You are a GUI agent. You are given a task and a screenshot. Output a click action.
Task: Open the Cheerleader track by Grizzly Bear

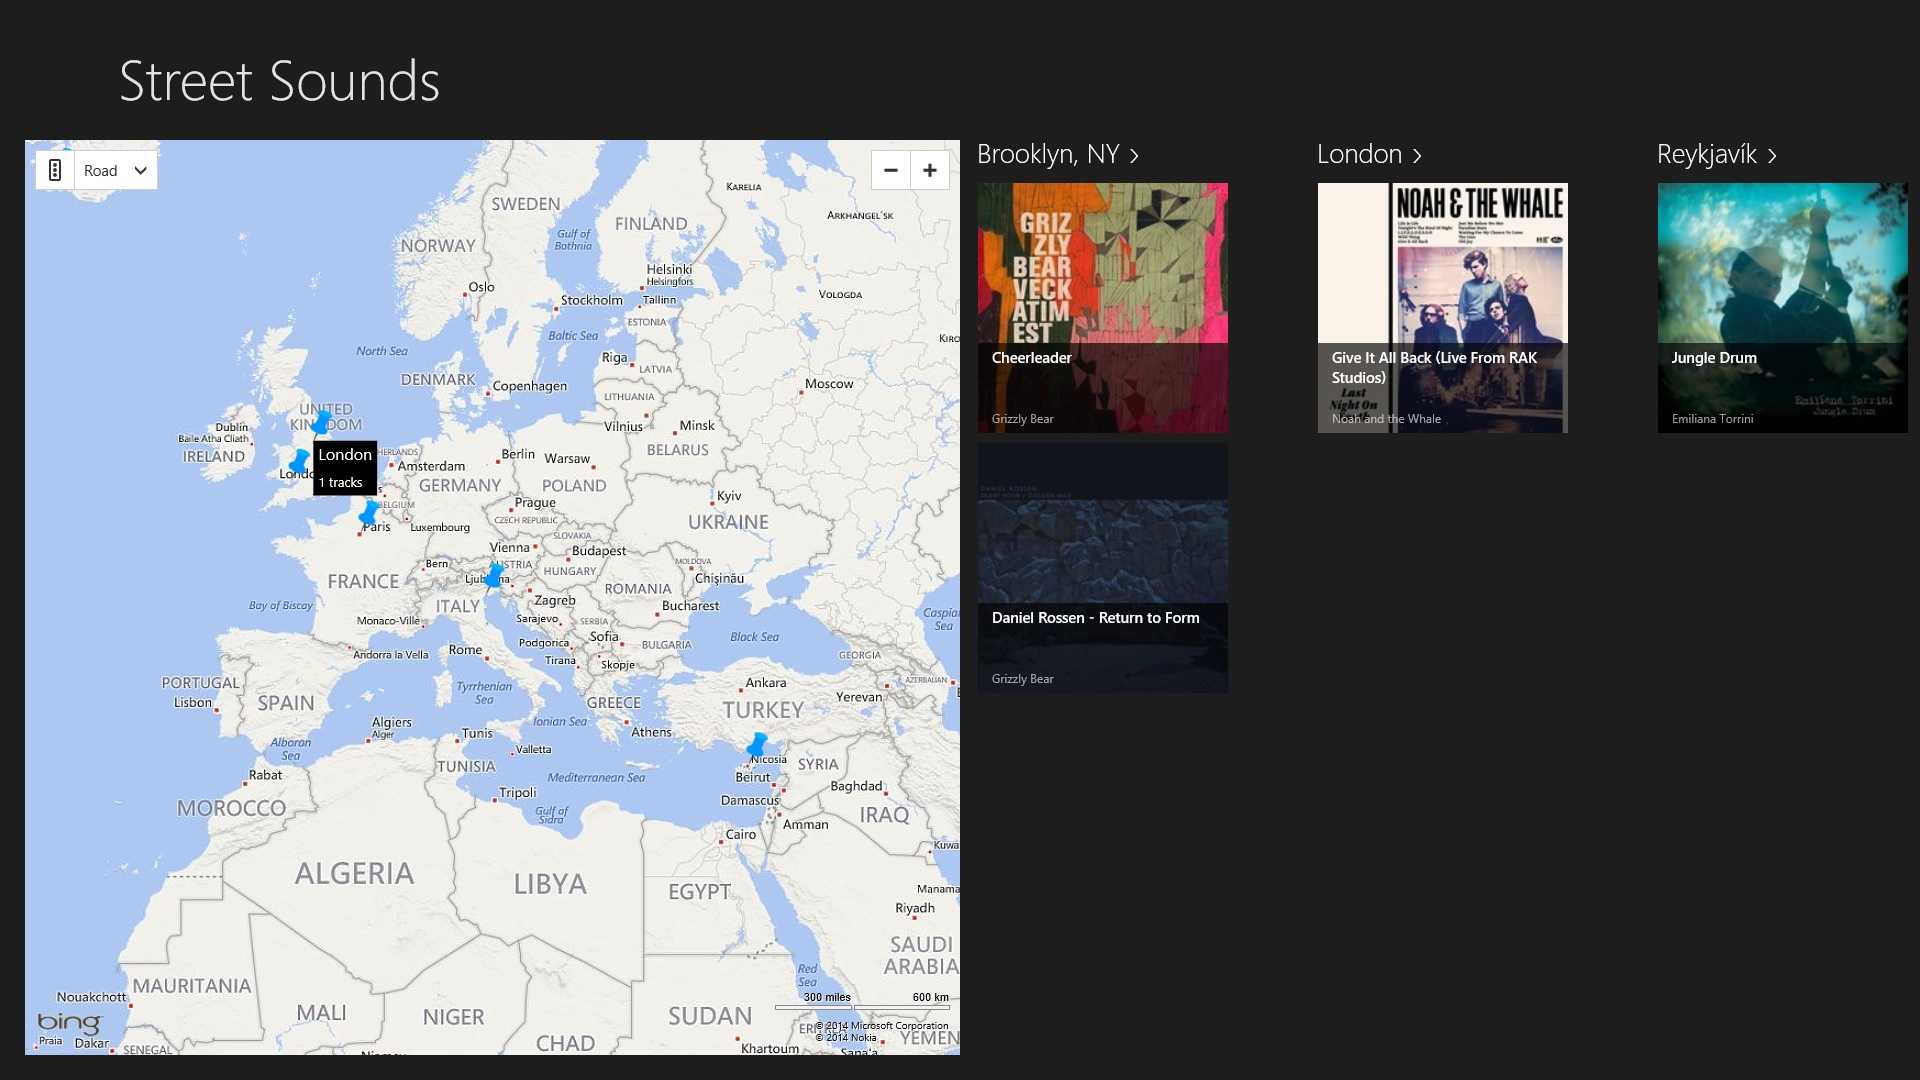[x=1102, y=308]
